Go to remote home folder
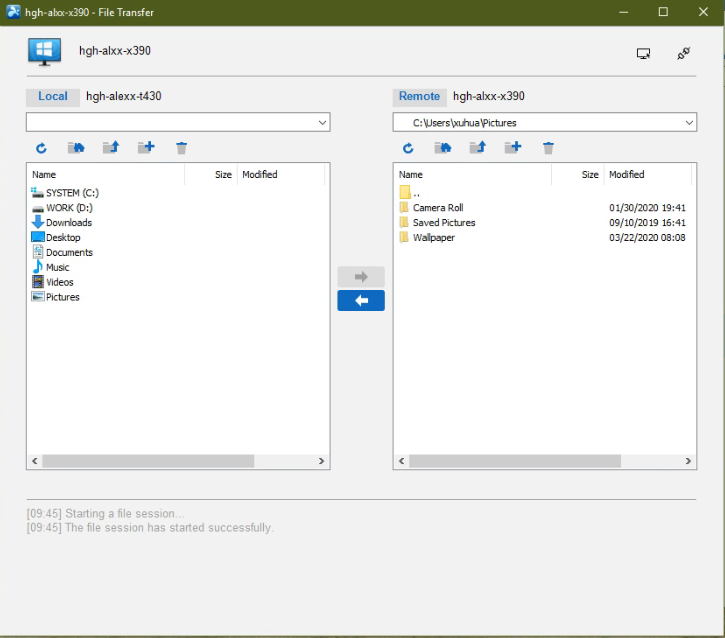 pyautogui.click(x=443, y=148)
